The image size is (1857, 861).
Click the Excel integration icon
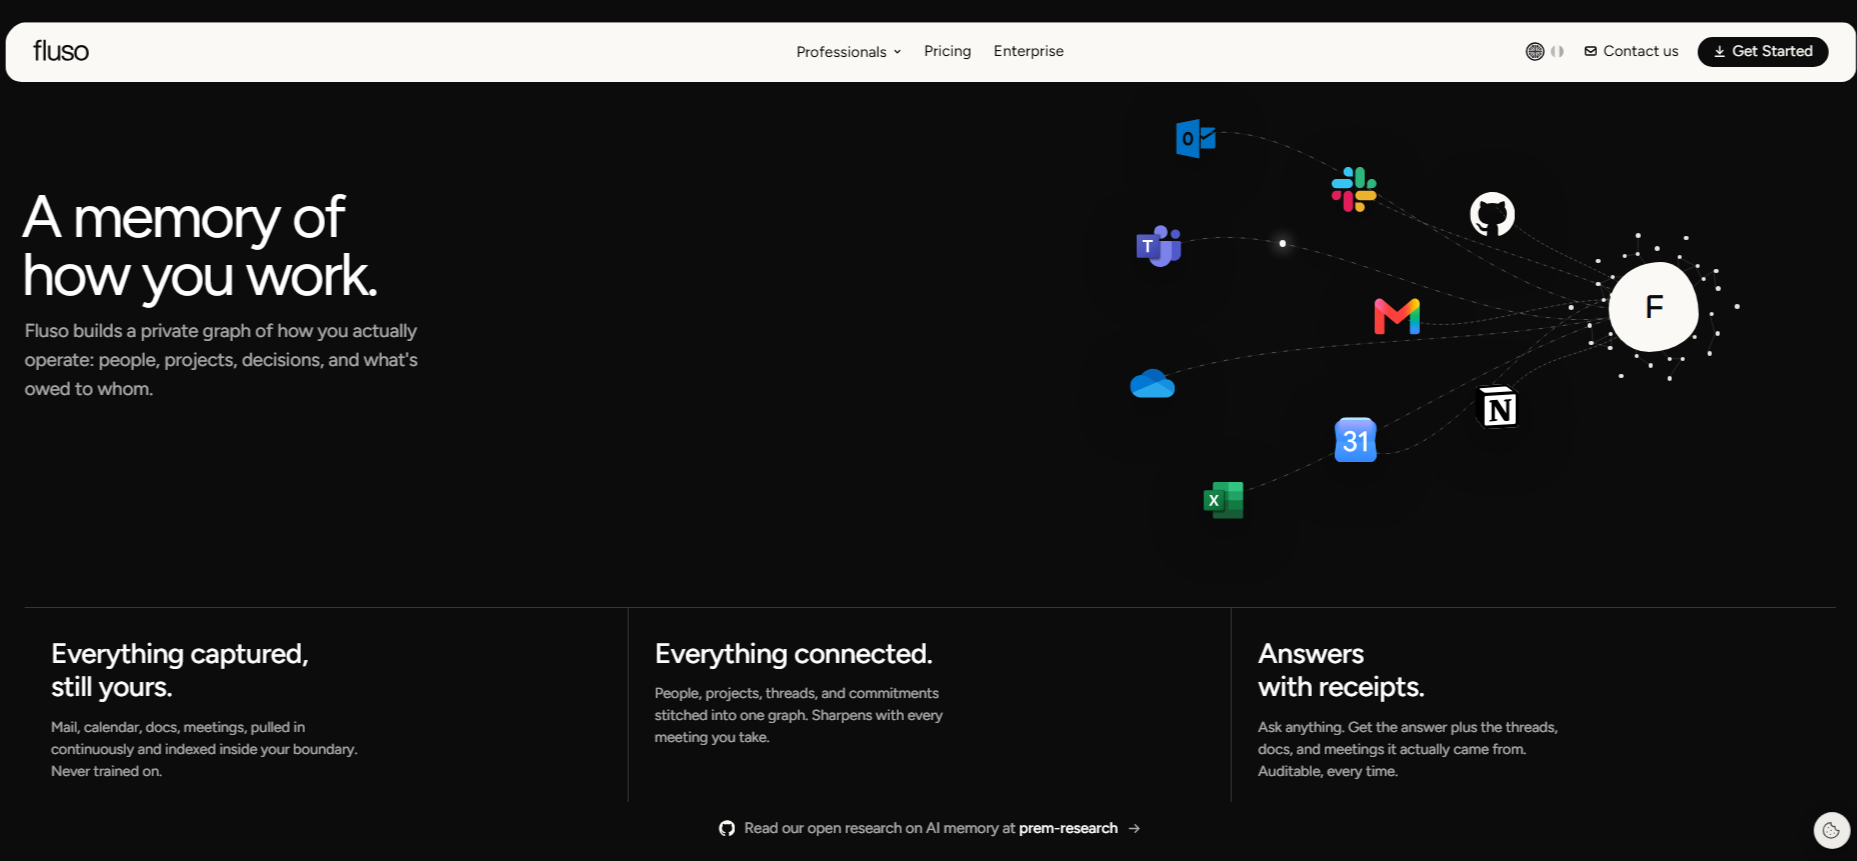(1223, 500)
